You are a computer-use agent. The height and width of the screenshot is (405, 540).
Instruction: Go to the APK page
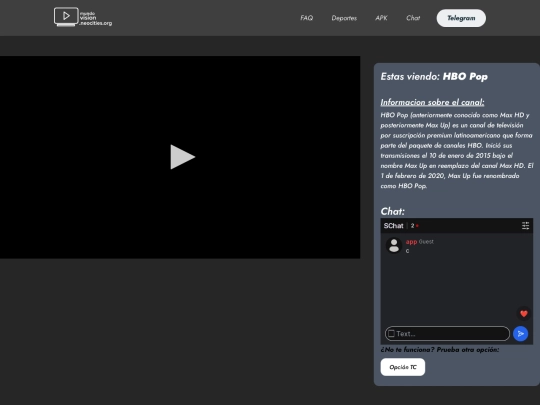click(x=381, y=18)
